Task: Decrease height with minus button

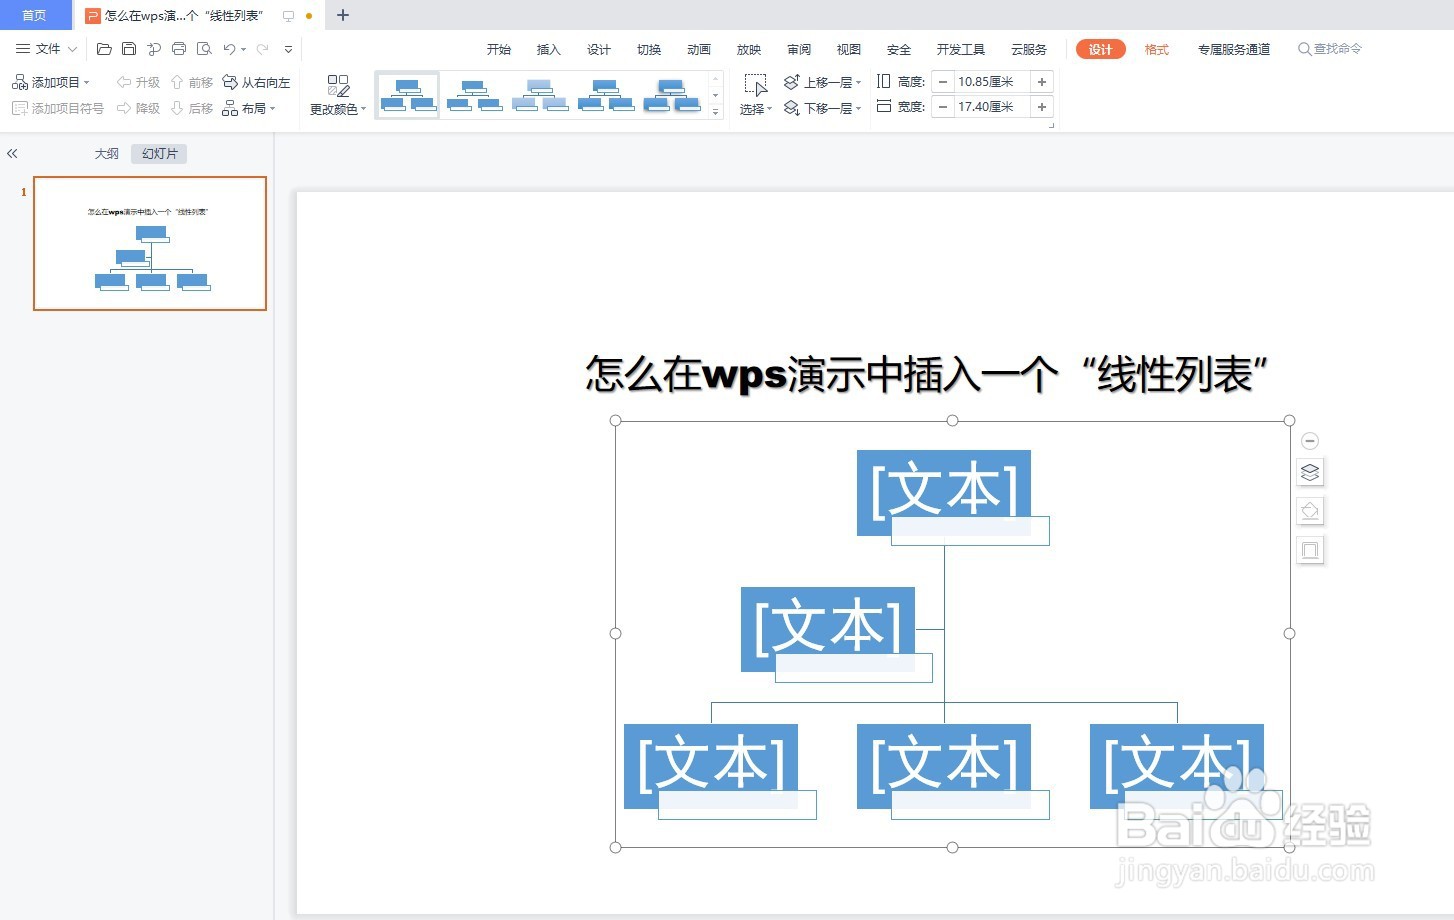Action: pyautogui.click(x=942, y=82)
